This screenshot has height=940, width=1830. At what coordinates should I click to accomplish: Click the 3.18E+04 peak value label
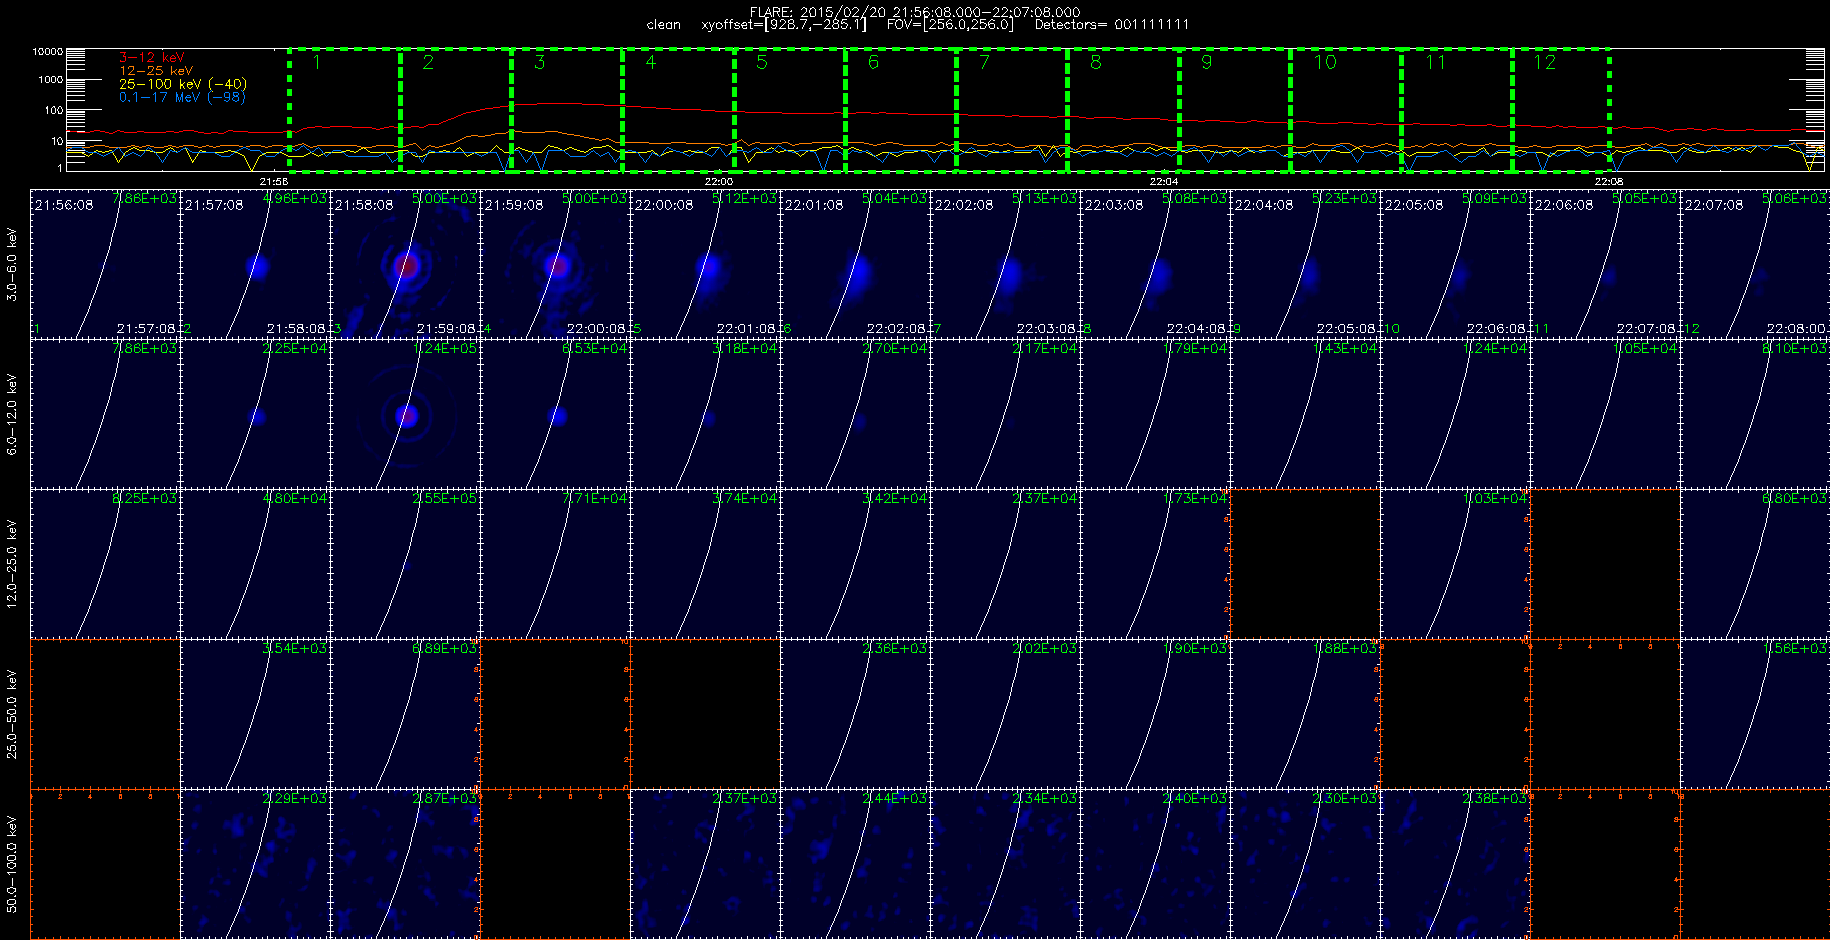(744, 349)
